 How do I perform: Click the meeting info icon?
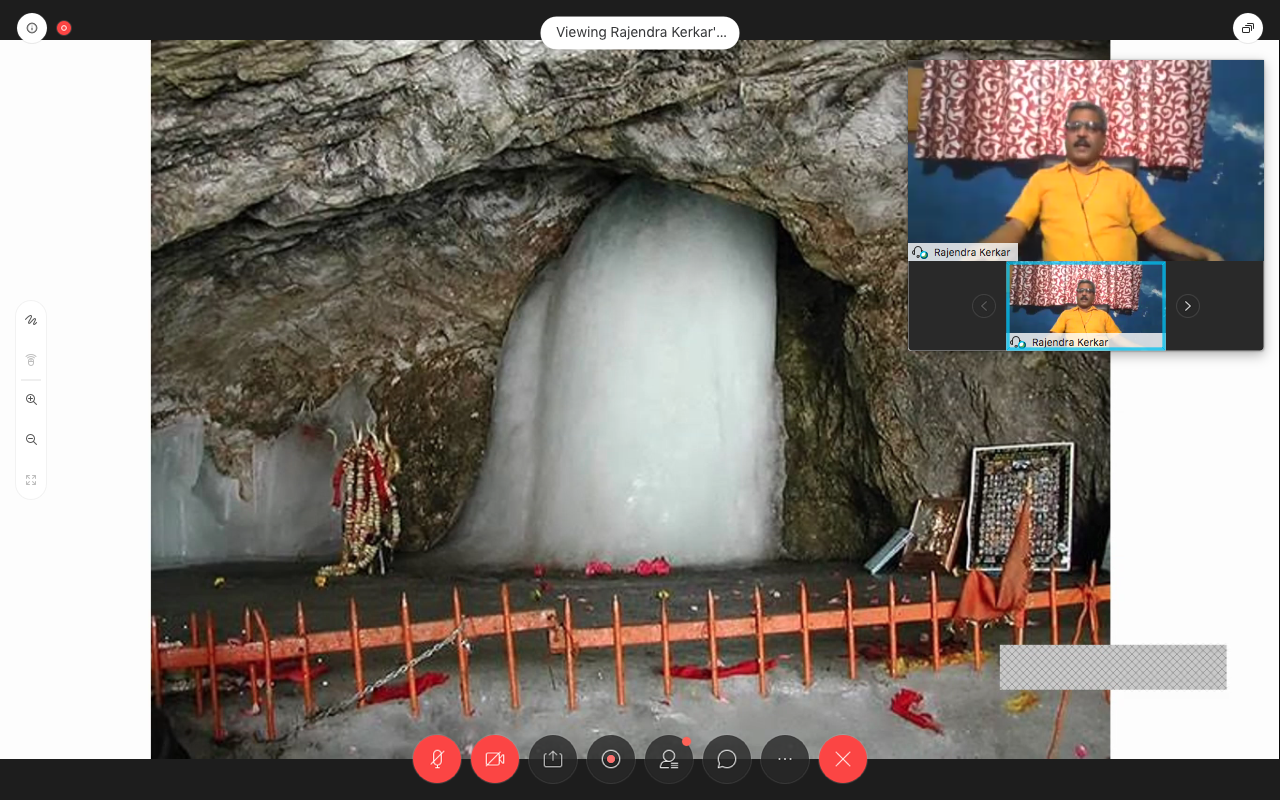(32, 28)
